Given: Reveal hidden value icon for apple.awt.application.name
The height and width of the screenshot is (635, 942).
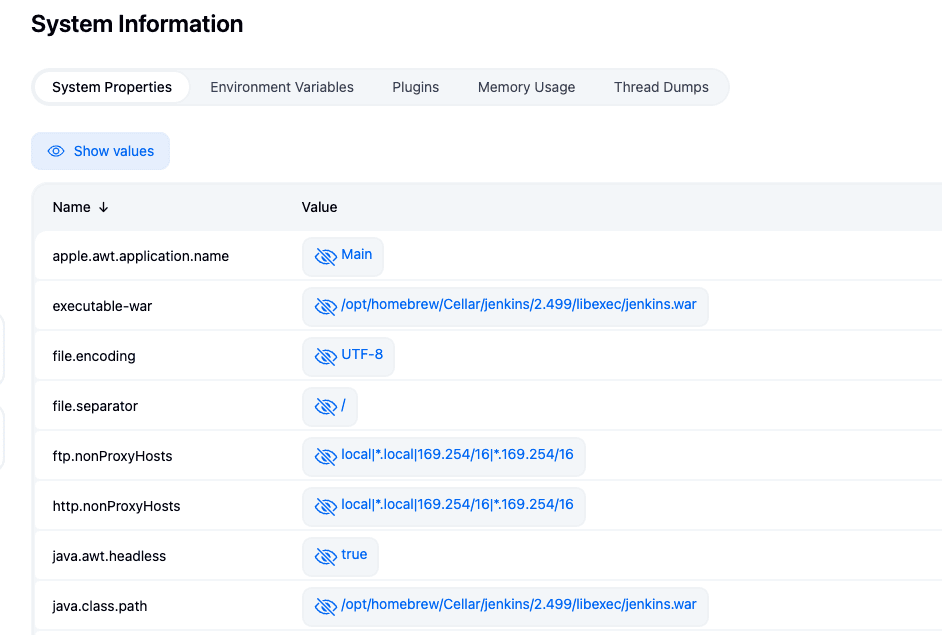Looking at the screenshot, I should click(x=325, y=256).
